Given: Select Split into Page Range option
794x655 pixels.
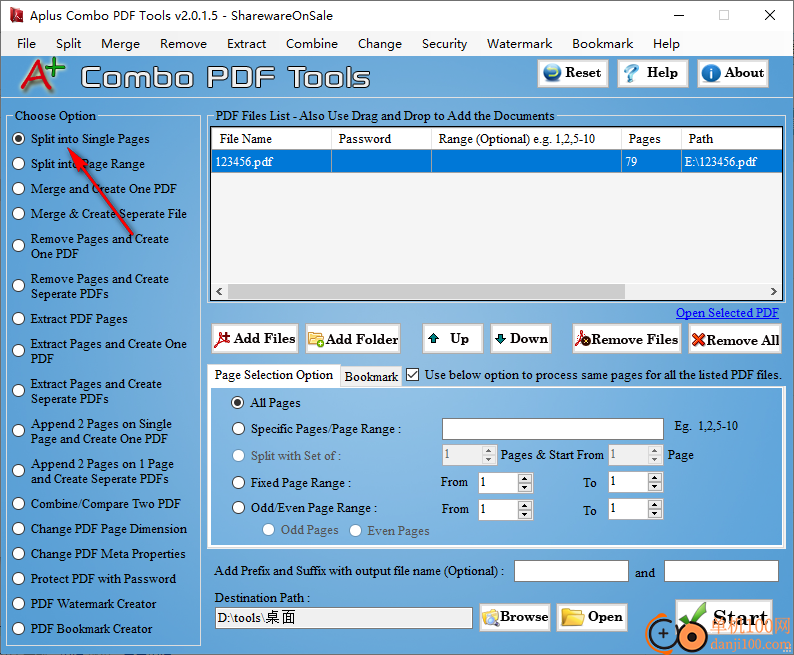Looking at the screenshot, I should [19, 163].
